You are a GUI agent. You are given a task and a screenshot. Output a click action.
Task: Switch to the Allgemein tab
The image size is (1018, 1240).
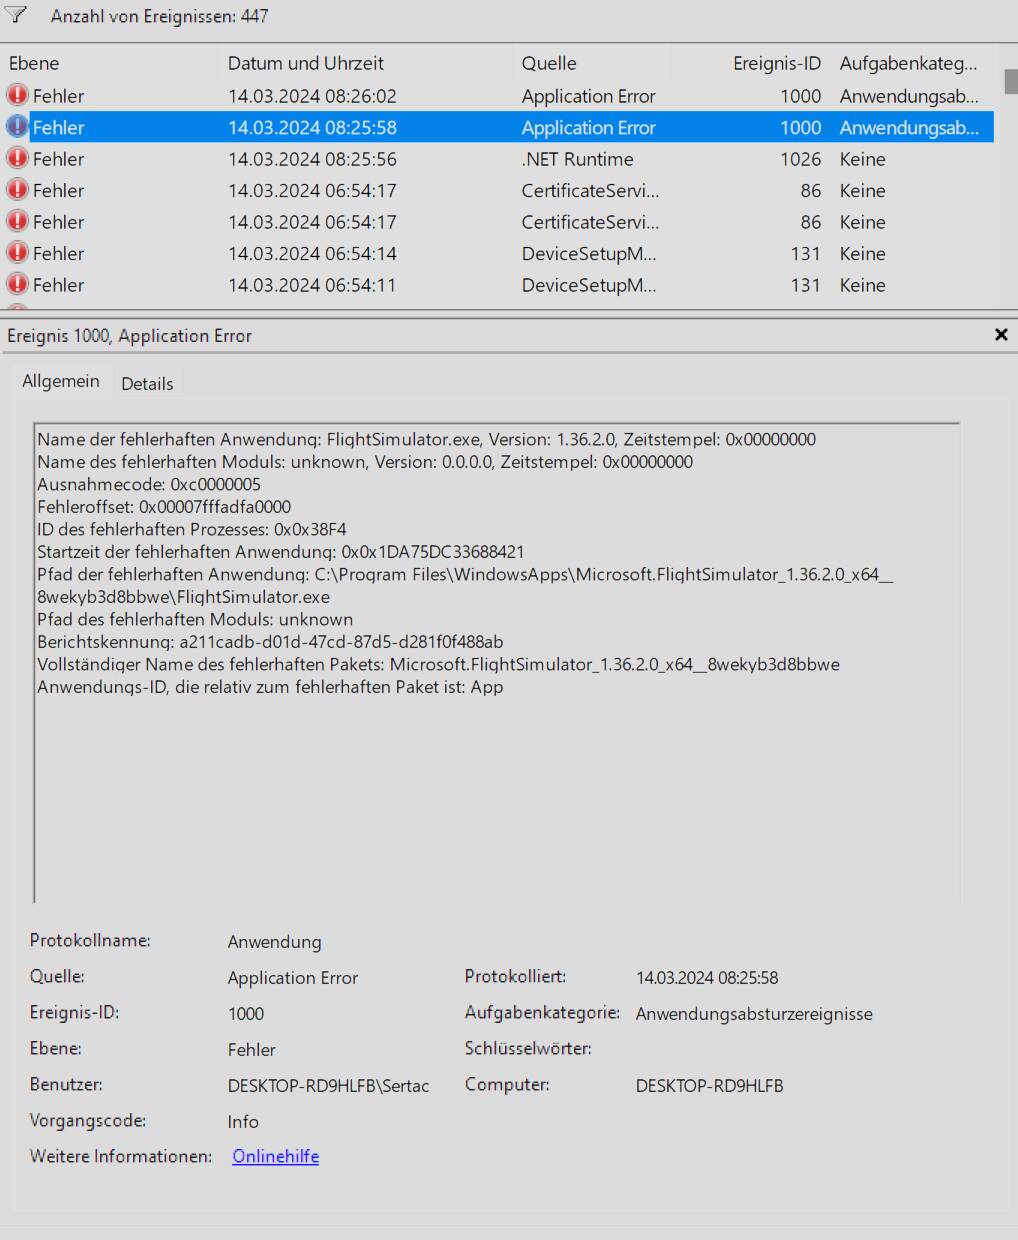(61, 381)
